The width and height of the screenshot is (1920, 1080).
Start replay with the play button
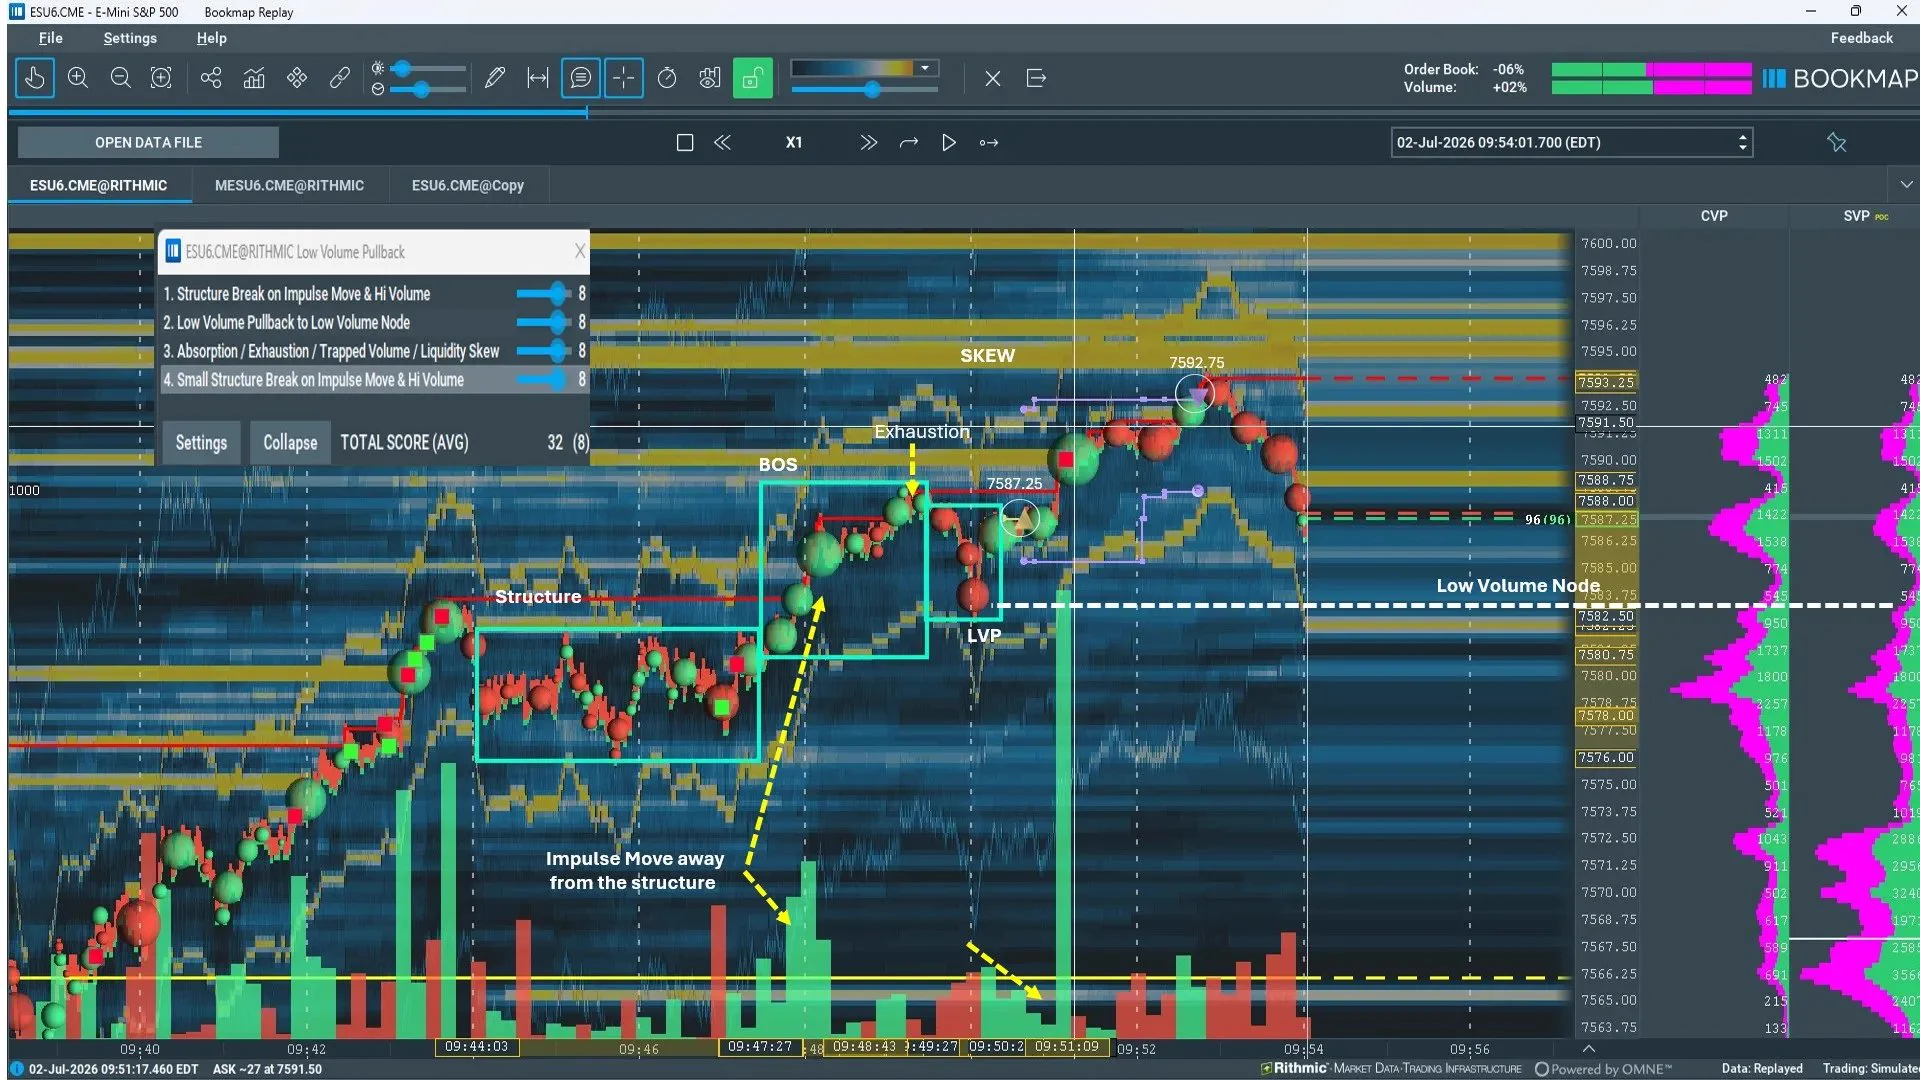coord(948,143)
